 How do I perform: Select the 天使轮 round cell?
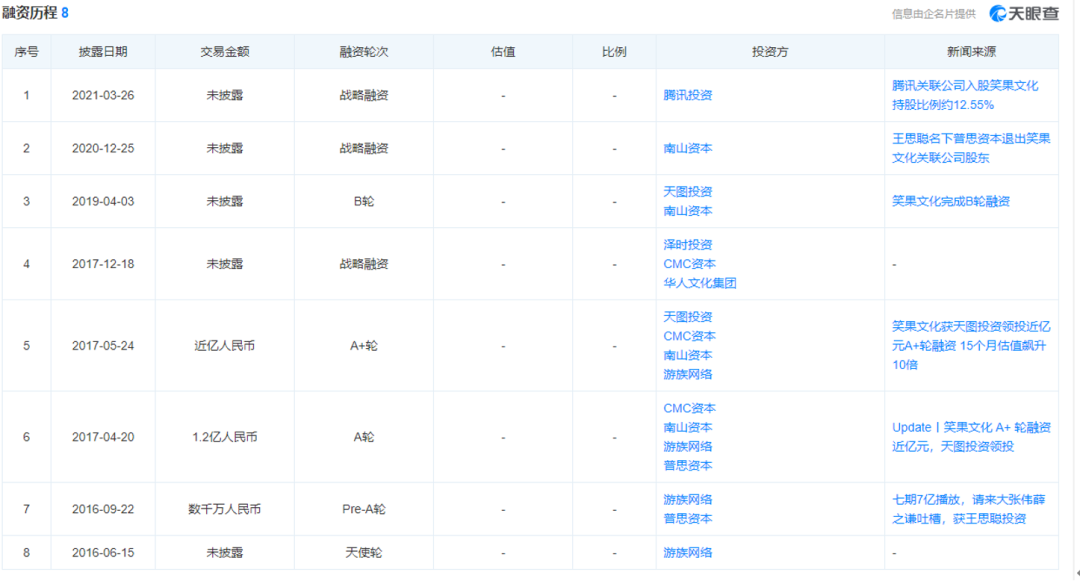[x=364, y=553]
